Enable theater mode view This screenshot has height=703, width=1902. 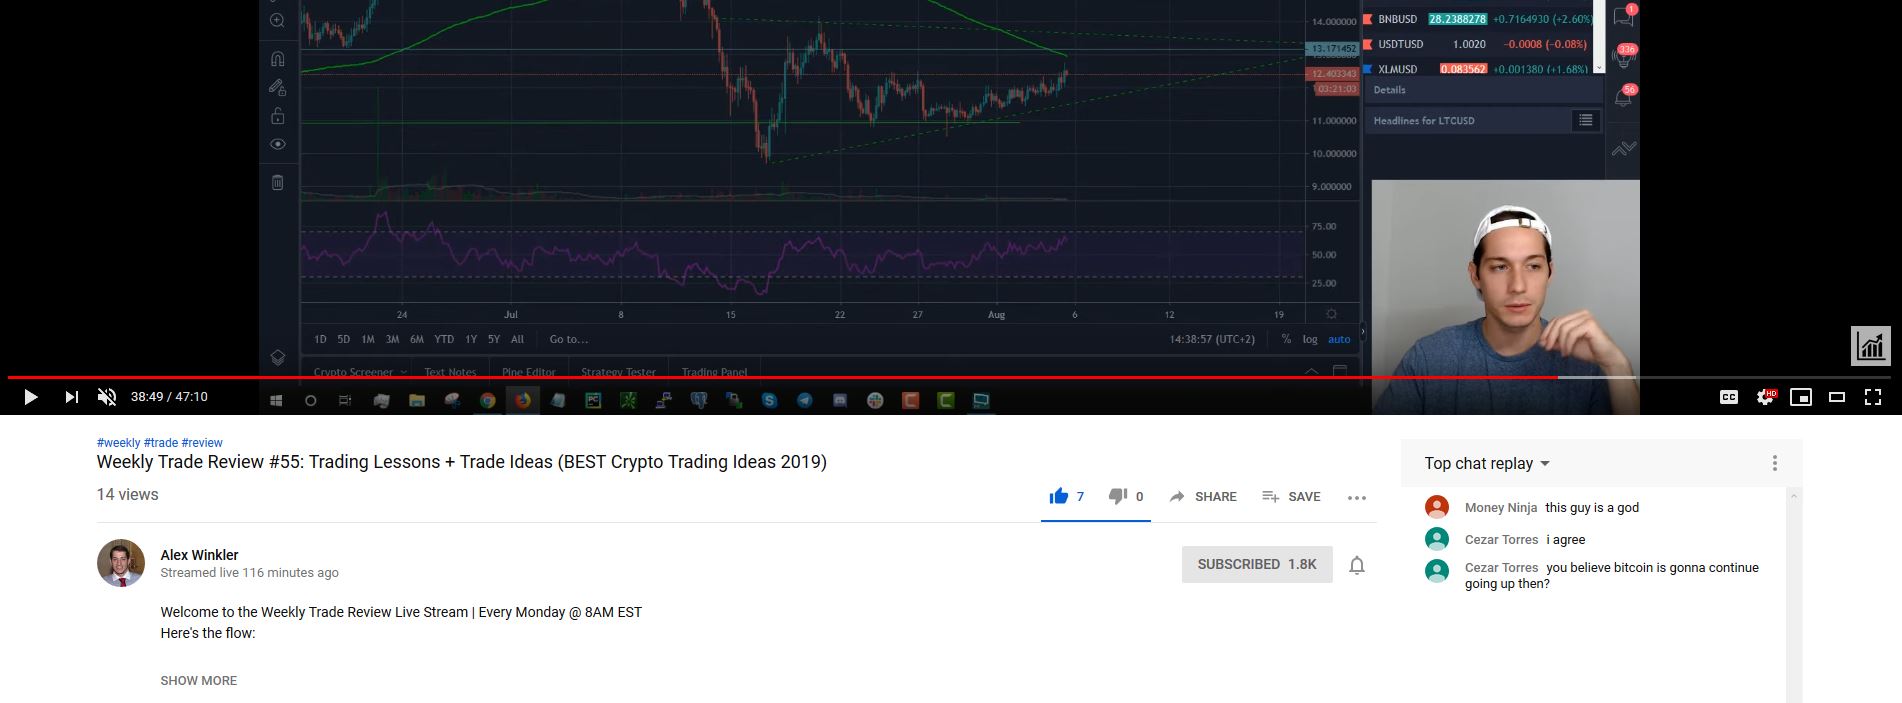[1837, 397]
